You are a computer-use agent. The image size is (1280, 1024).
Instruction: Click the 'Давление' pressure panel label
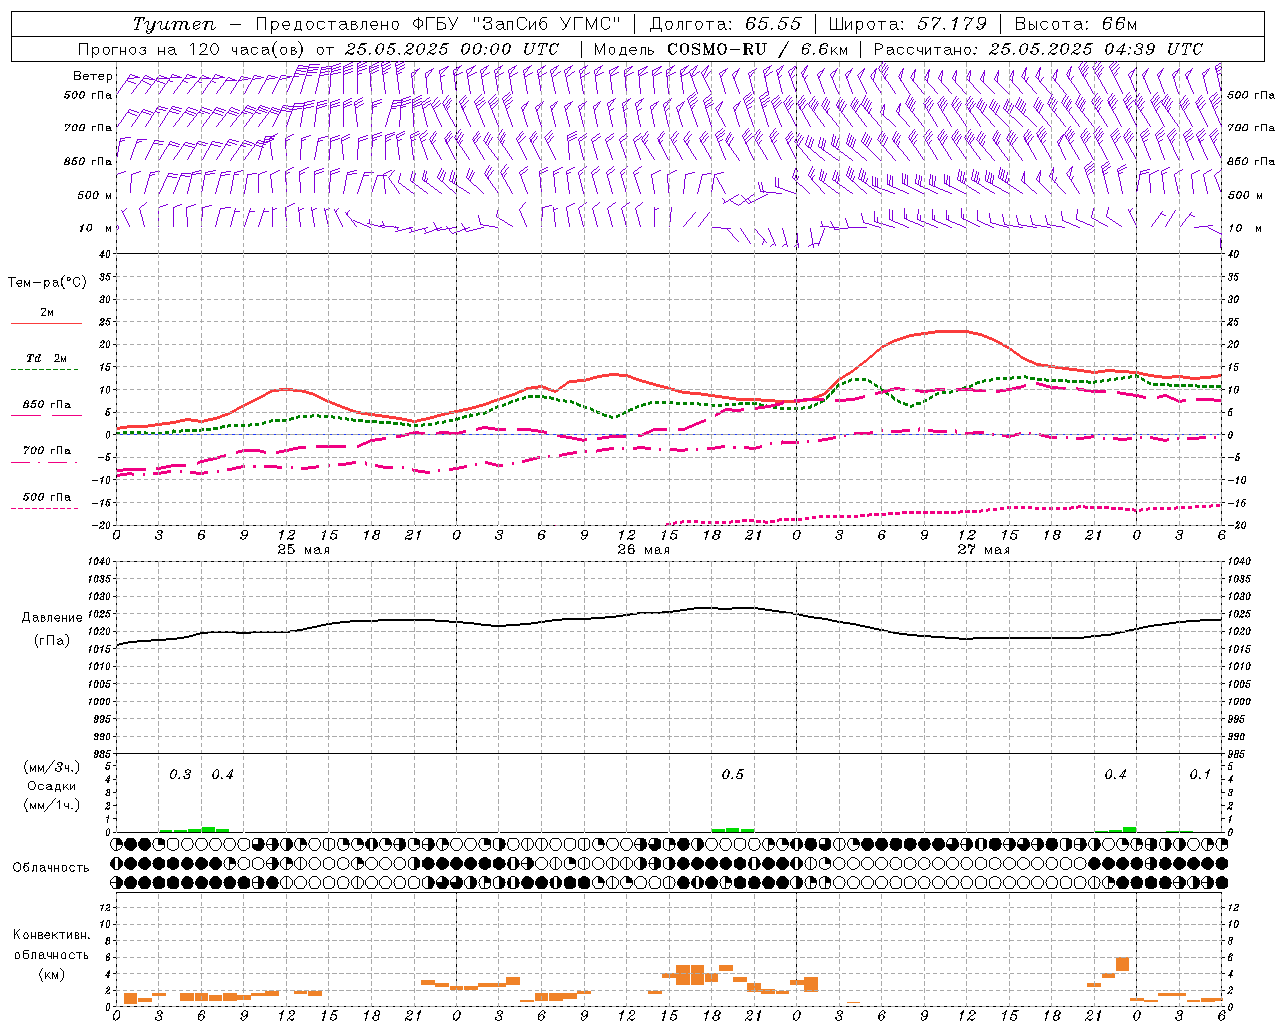(x=51, y=618)
